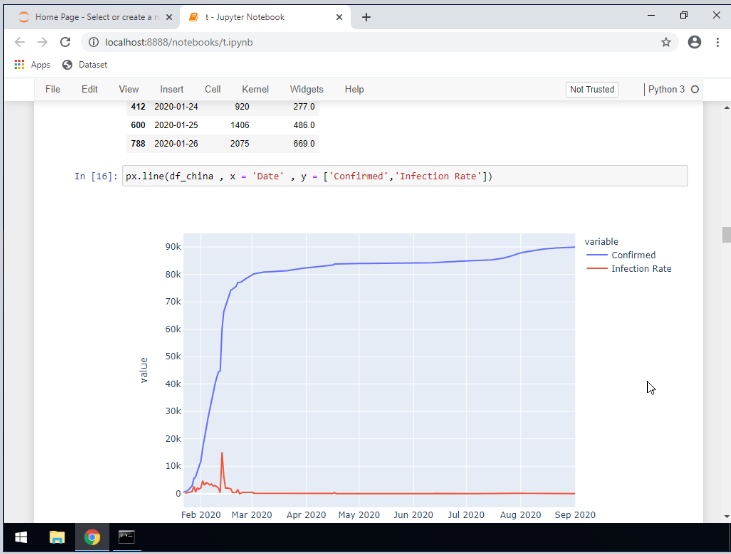
Task: Open the Kernel menu
Action: point(255,90)
